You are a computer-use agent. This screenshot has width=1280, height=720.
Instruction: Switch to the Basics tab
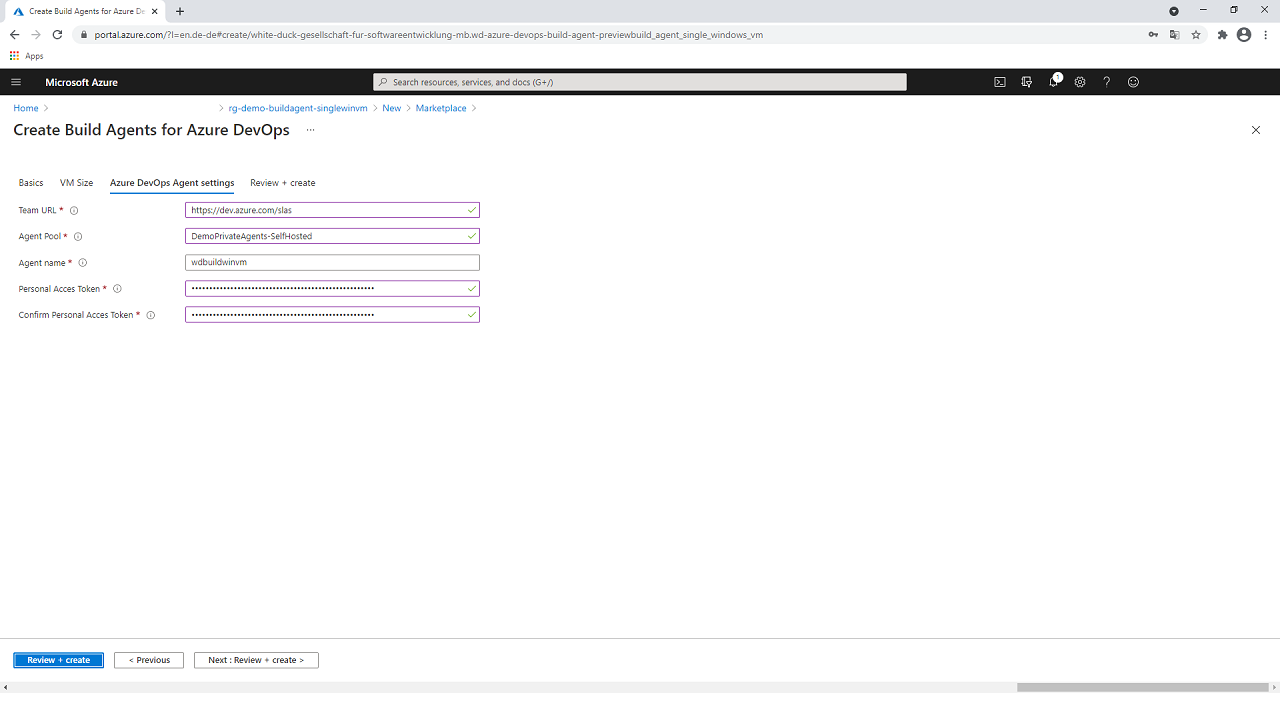(x=31, y=183)
